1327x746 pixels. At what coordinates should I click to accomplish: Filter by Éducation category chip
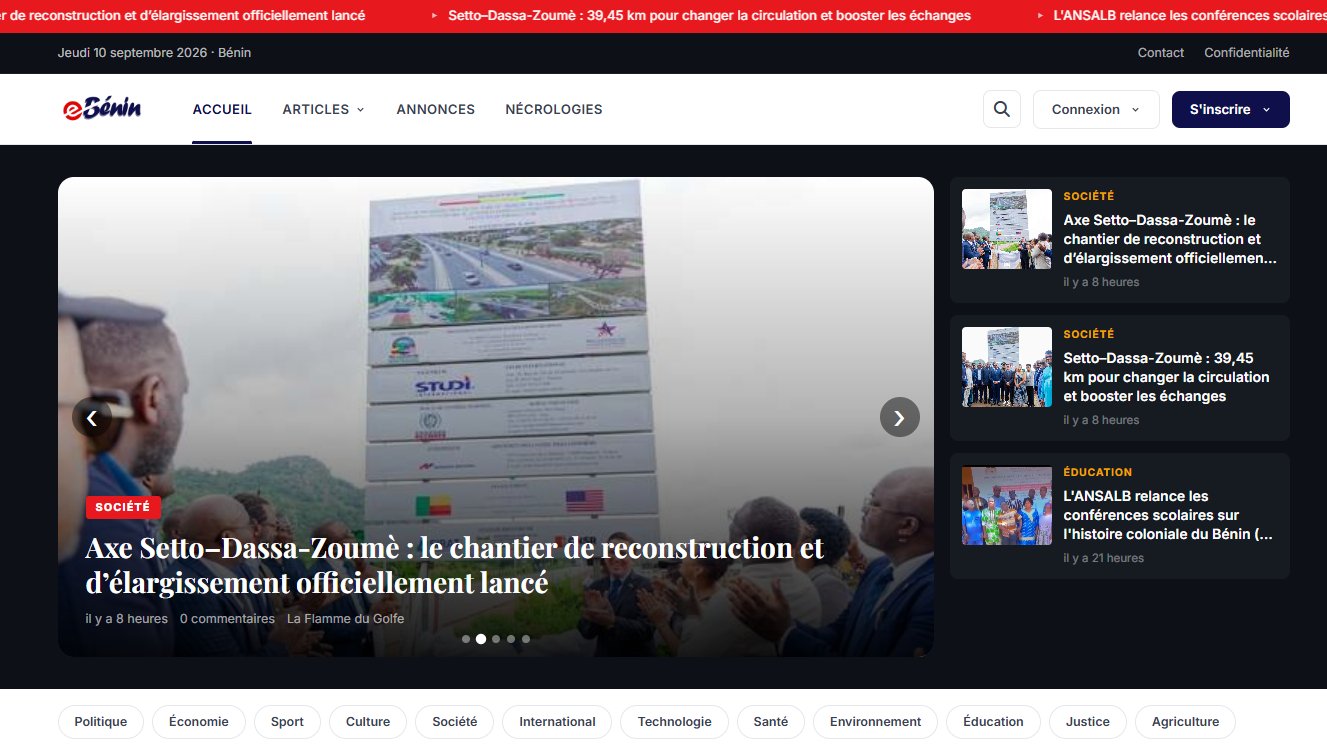pos(993,722)
